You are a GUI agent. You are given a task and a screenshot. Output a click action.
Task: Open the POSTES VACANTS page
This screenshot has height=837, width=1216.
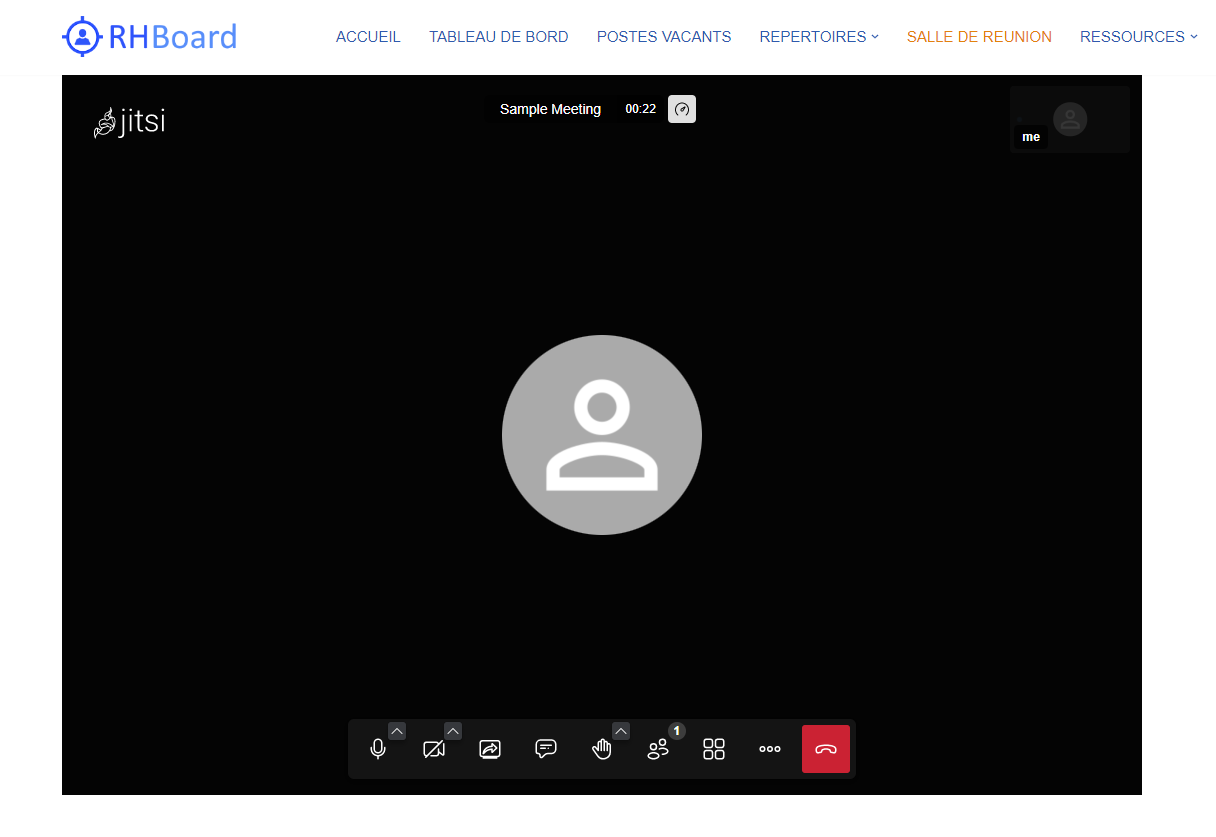(x=664, y=37)
